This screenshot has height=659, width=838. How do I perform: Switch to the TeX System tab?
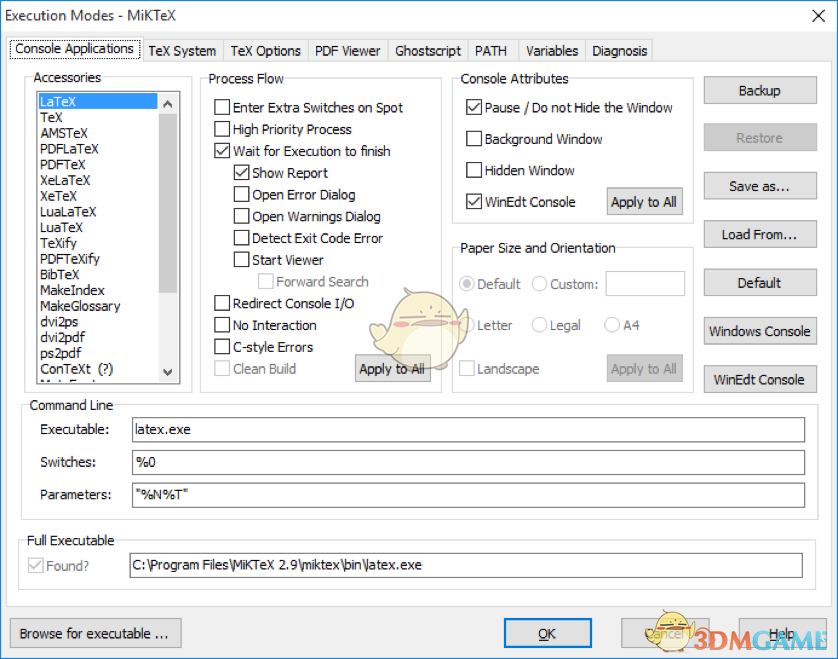click(182, 49)
